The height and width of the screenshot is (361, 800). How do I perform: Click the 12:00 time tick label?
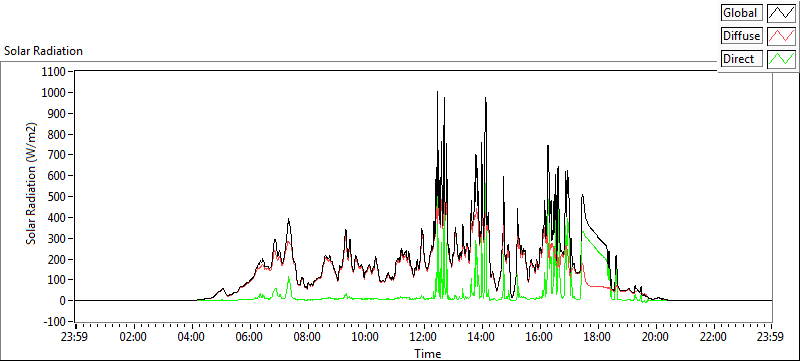click(423, 337)
